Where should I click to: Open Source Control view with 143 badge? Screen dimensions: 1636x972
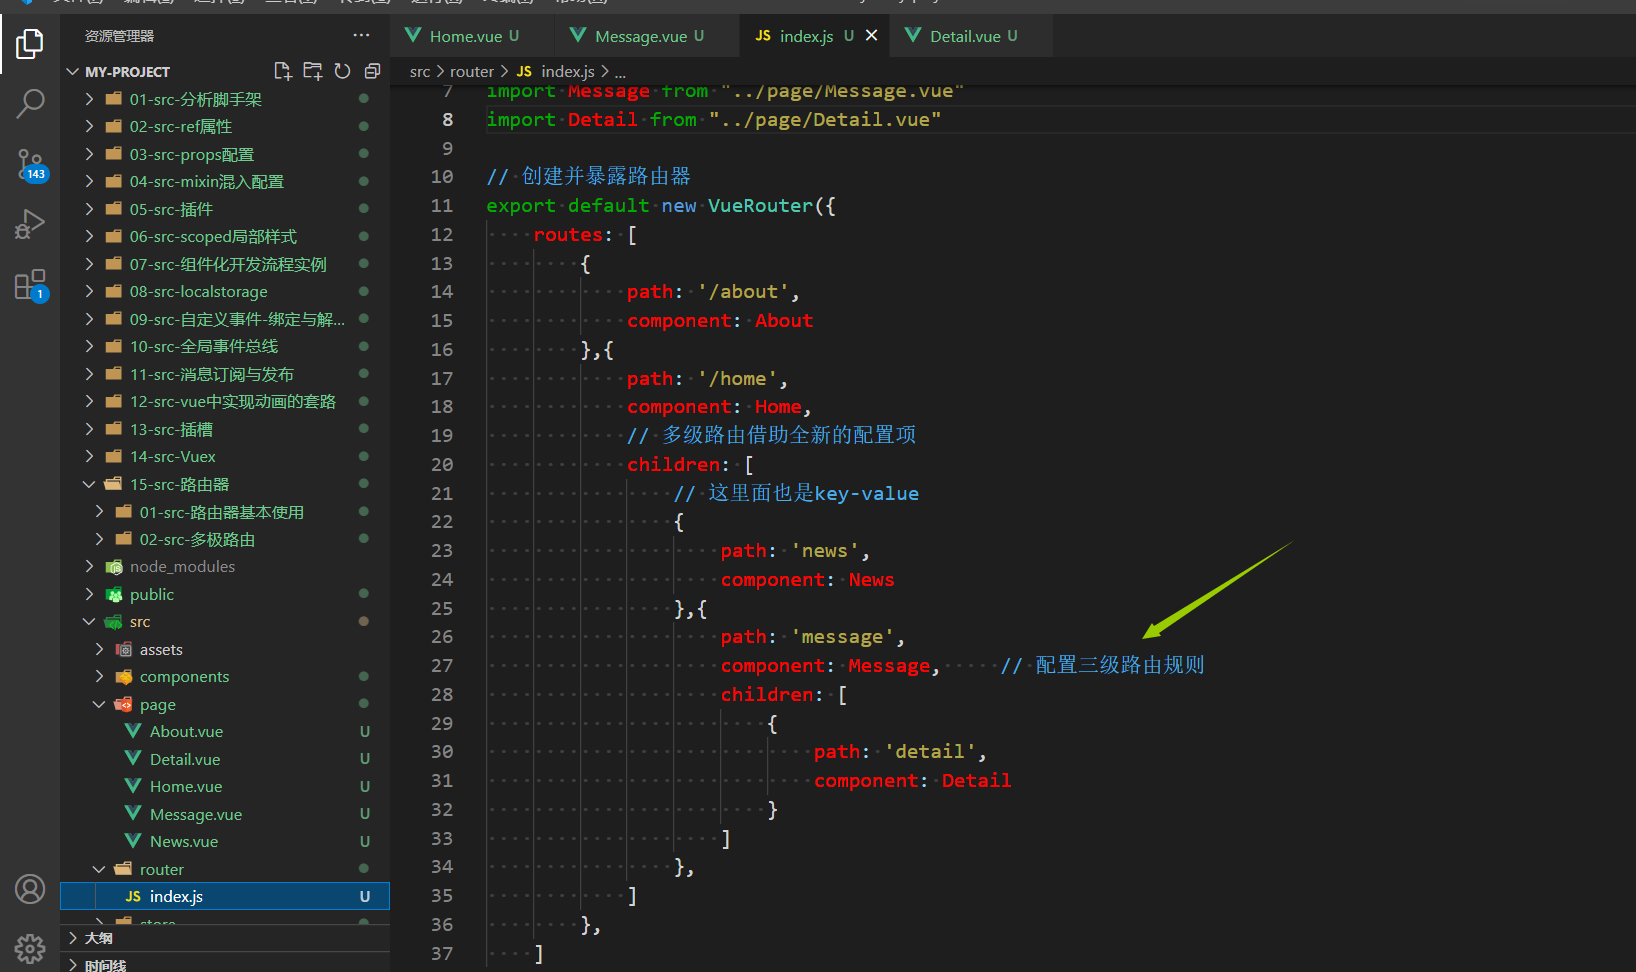(x=30, y=164)
